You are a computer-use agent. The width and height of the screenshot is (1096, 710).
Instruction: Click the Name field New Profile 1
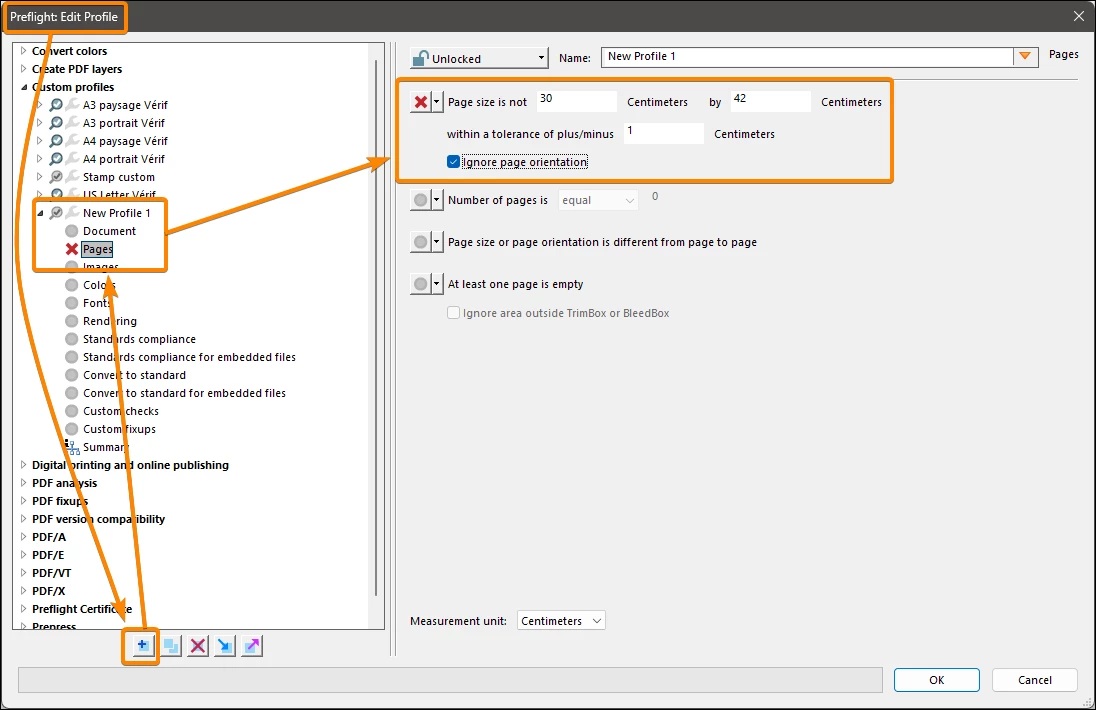tap(807, 57)
